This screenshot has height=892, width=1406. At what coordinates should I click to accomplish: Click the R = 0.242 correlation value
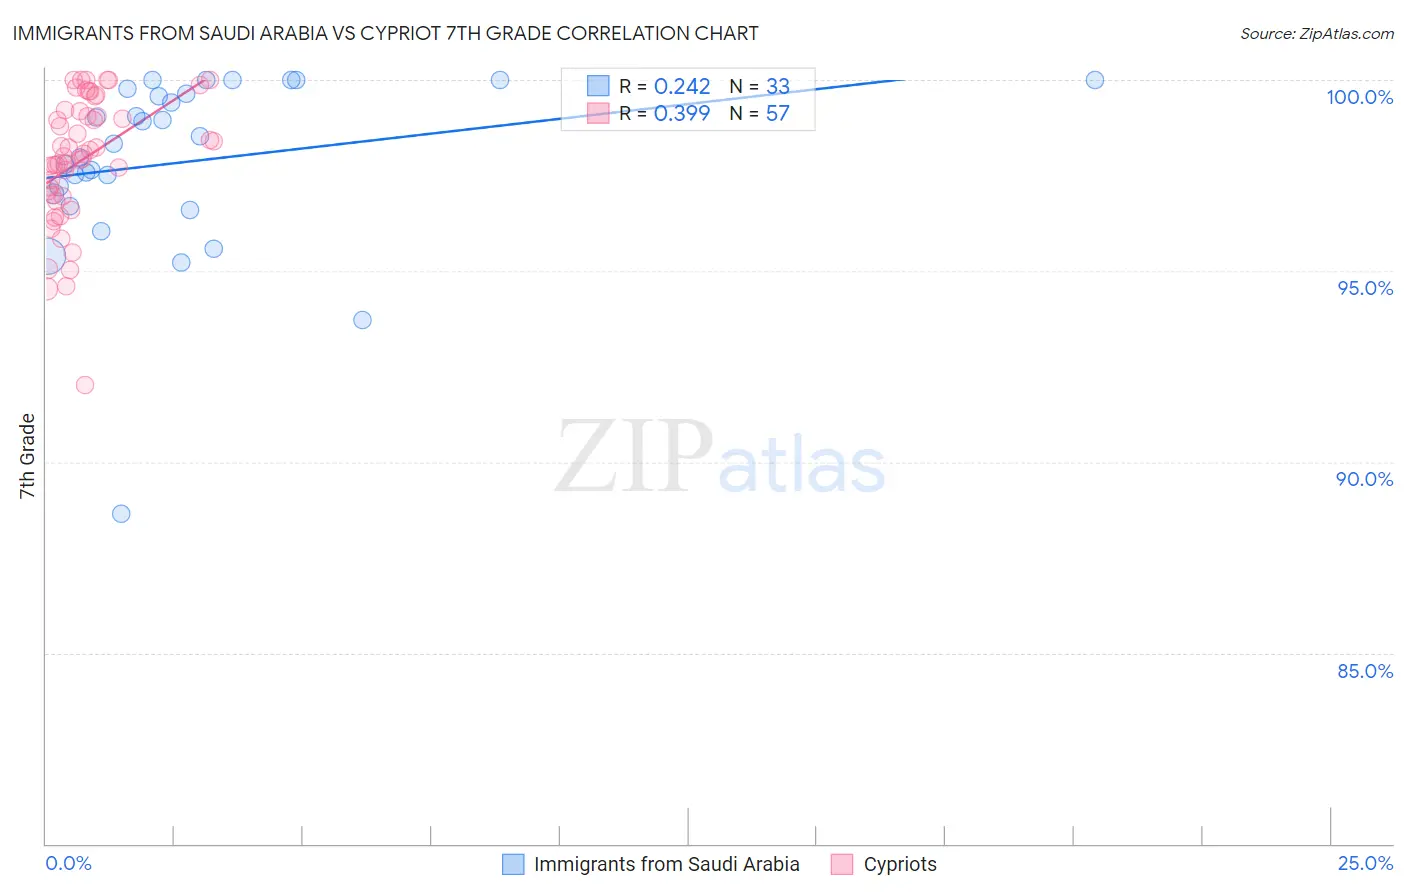point(665,86)
